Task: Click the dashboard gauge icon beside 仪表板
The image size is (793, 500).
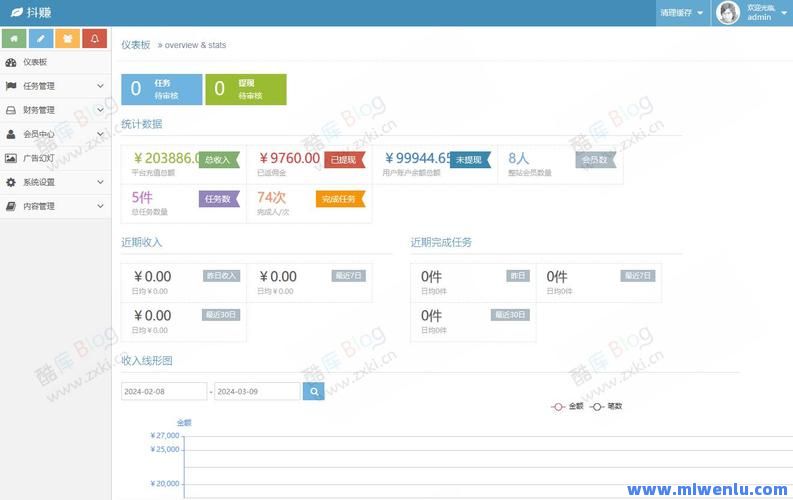Action: (x=11, y=62)
